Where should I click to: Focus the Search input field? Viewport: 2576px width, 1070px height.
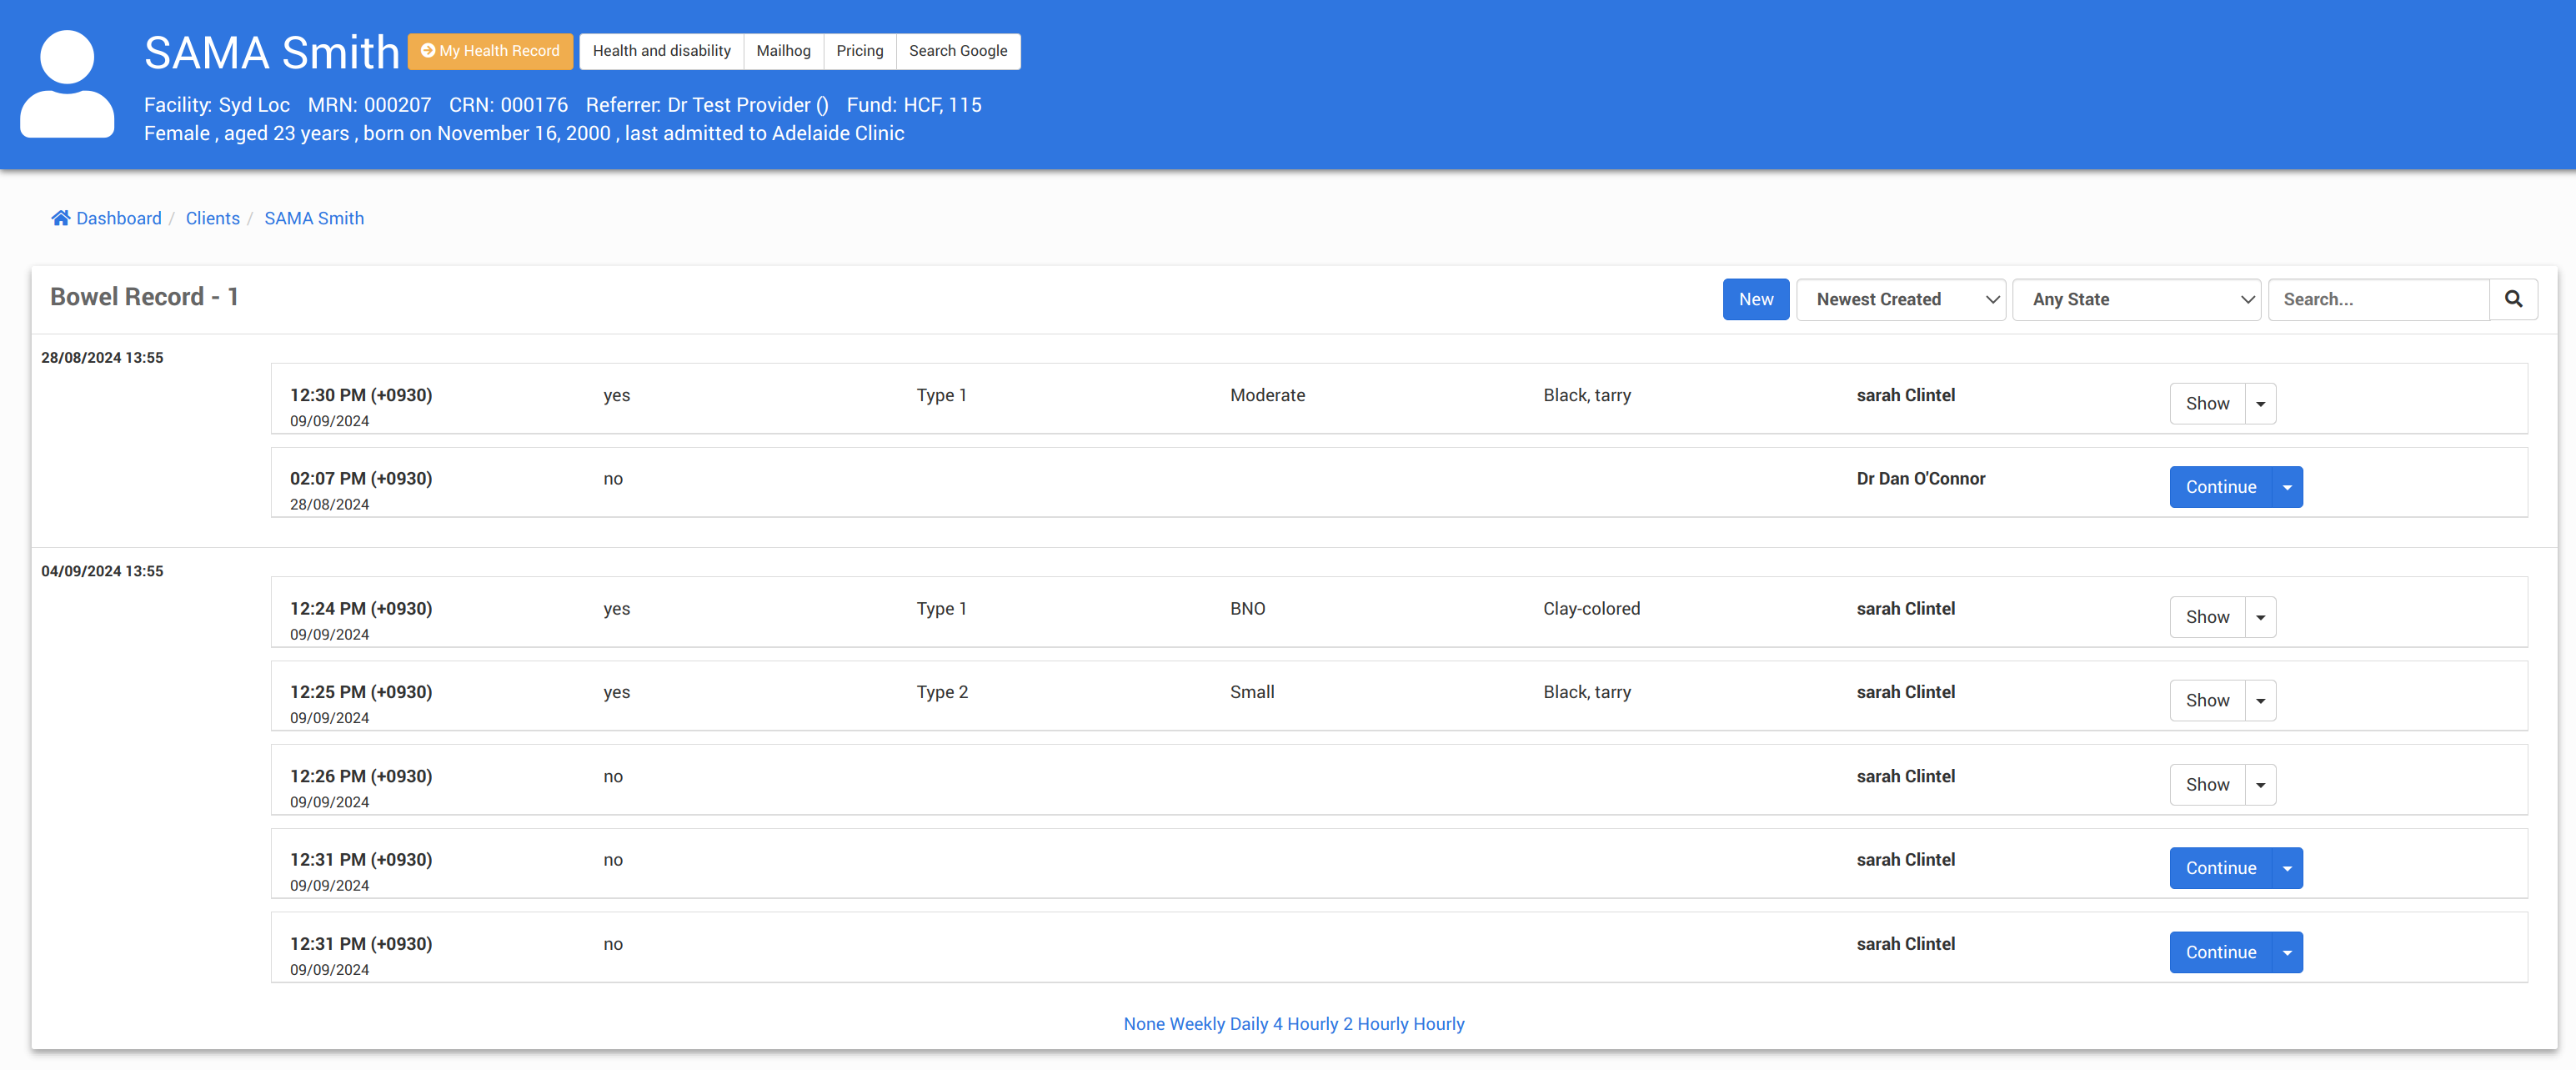[2378, 299]
